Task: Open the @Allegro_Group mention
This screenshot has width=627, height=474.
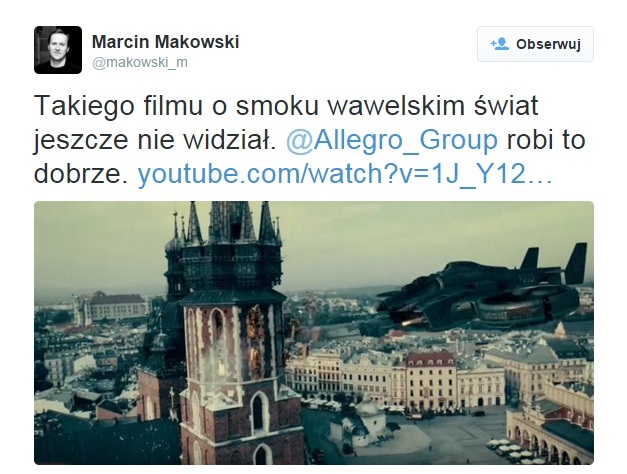Action: click(392, 140)
